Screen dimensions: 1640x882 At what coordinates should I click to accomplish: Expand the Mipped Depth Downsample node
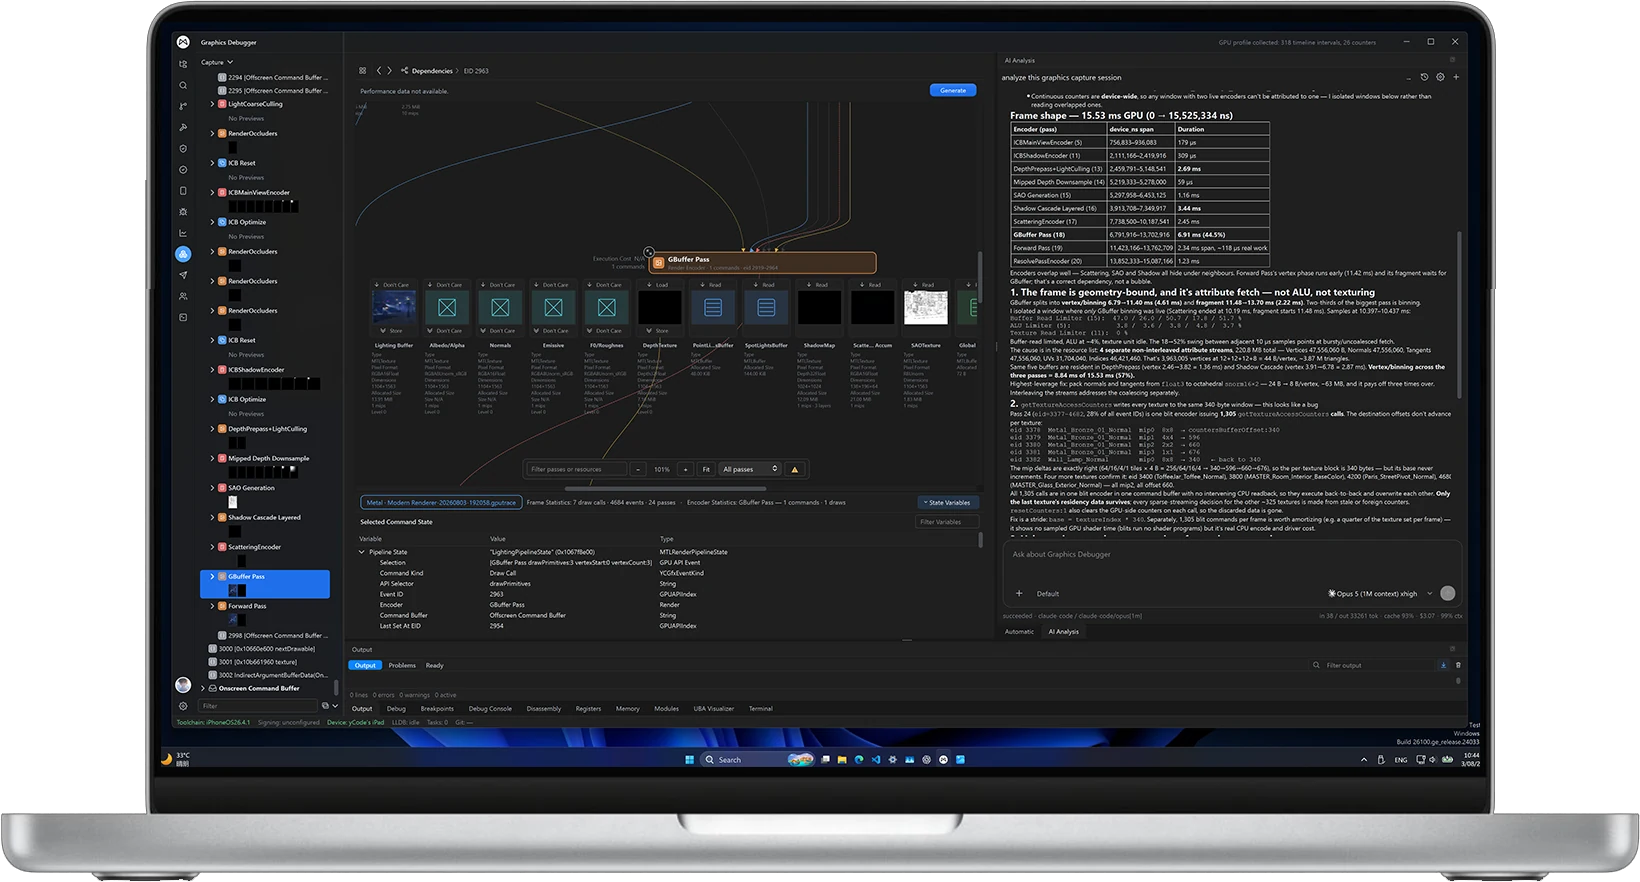[212, 458]
